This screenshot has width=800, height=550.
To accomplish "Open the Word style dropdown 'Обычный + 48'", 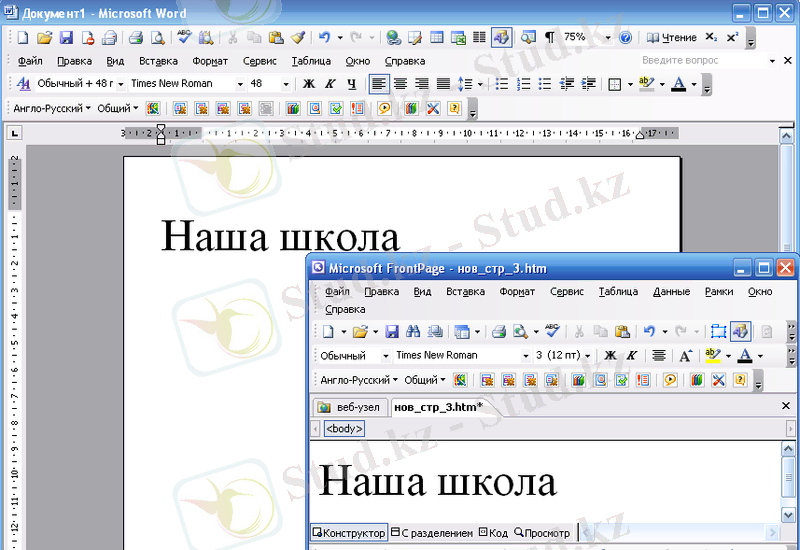I will pos(121,84).
